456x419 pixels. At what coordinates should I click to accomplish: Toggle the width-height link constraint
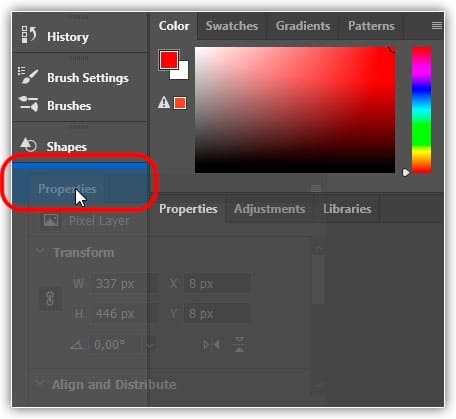click(x=50, y=298)
